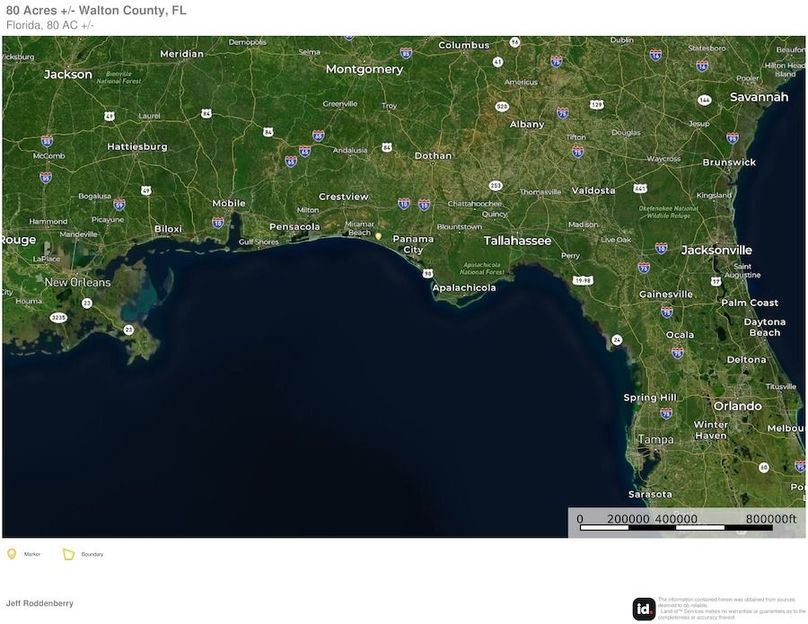Image resolution: width=808 pixels, height=624 pixels.
Task: Click the Montgomery city label
Action: click(x=364, y=70)
